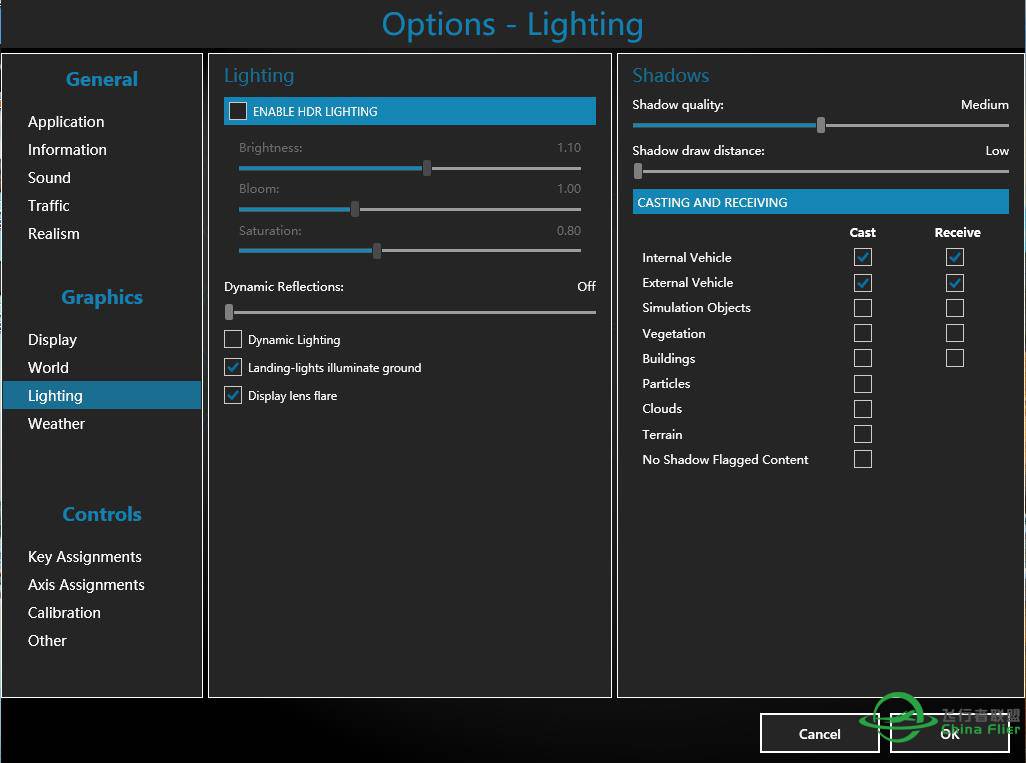Open the Information settings page
The height and width of the screenshot is (763, 1026).
[x=67, y=150]
